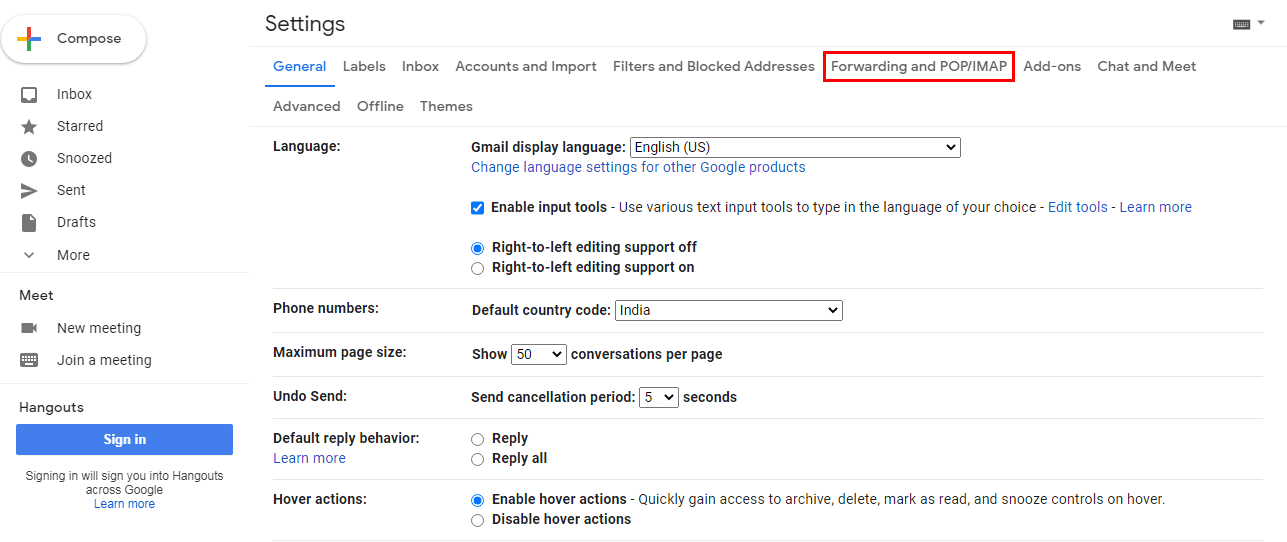Click the Compose plus icon

[x=30, y=39]
